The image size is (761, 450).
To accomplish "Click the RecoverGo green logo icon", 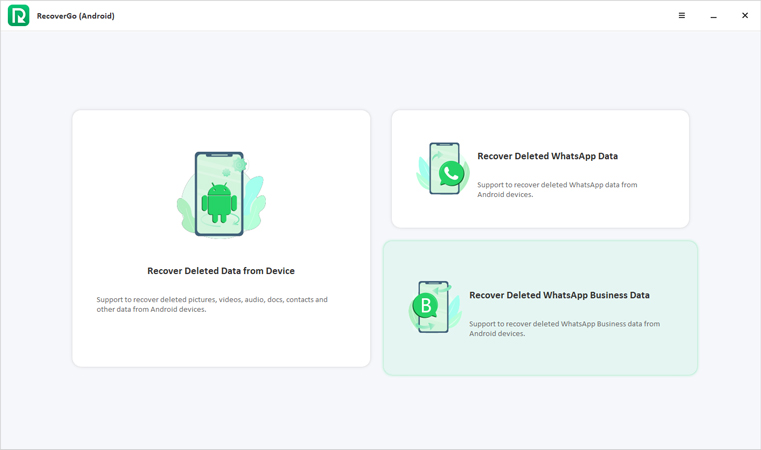I will 18,16.
